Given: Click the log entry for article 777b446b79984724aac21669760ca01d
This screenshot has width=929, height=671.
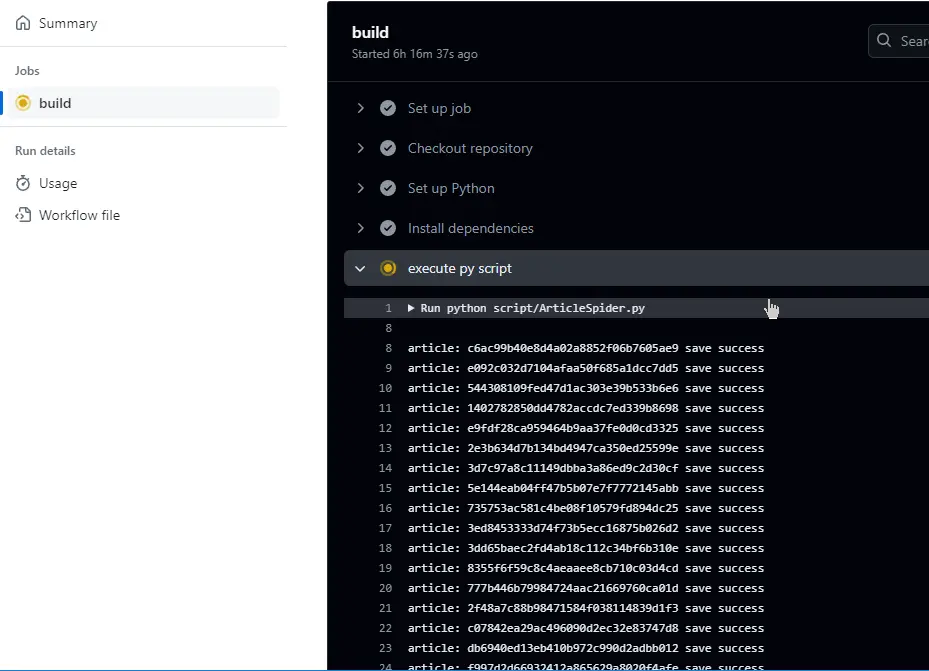Looking at the screenshot, I should point(586,588).
